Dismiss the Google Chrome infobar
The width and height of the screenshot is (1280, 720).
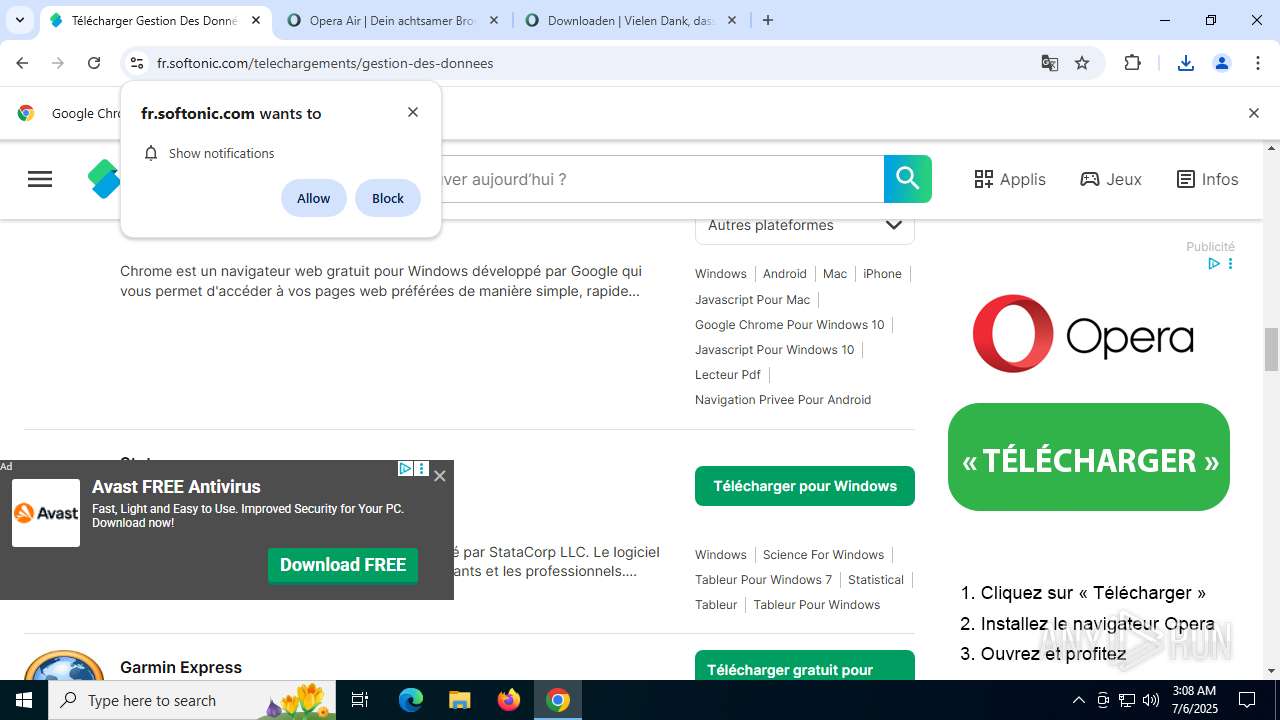[x=1253, y=113]
